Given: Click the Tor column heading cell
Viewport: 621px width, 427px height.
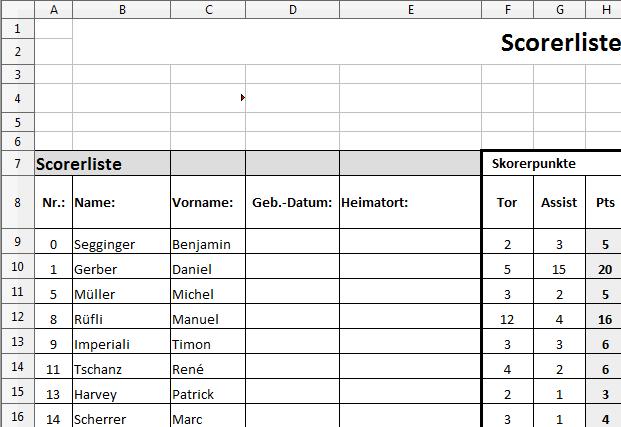Looking at the screenshot, I should (507, 202).
